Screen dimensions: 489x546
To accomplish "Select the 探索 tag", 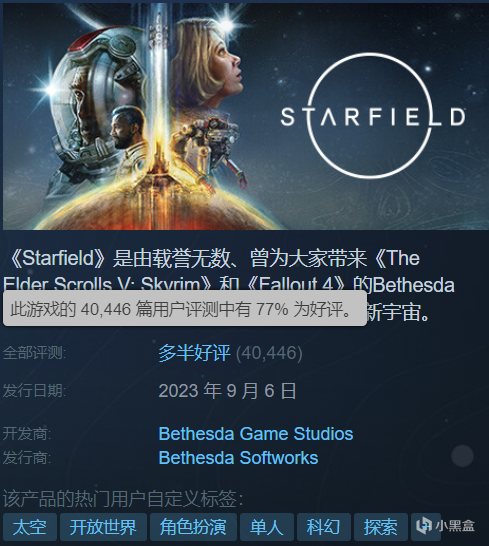I will (x=381, y=526).
